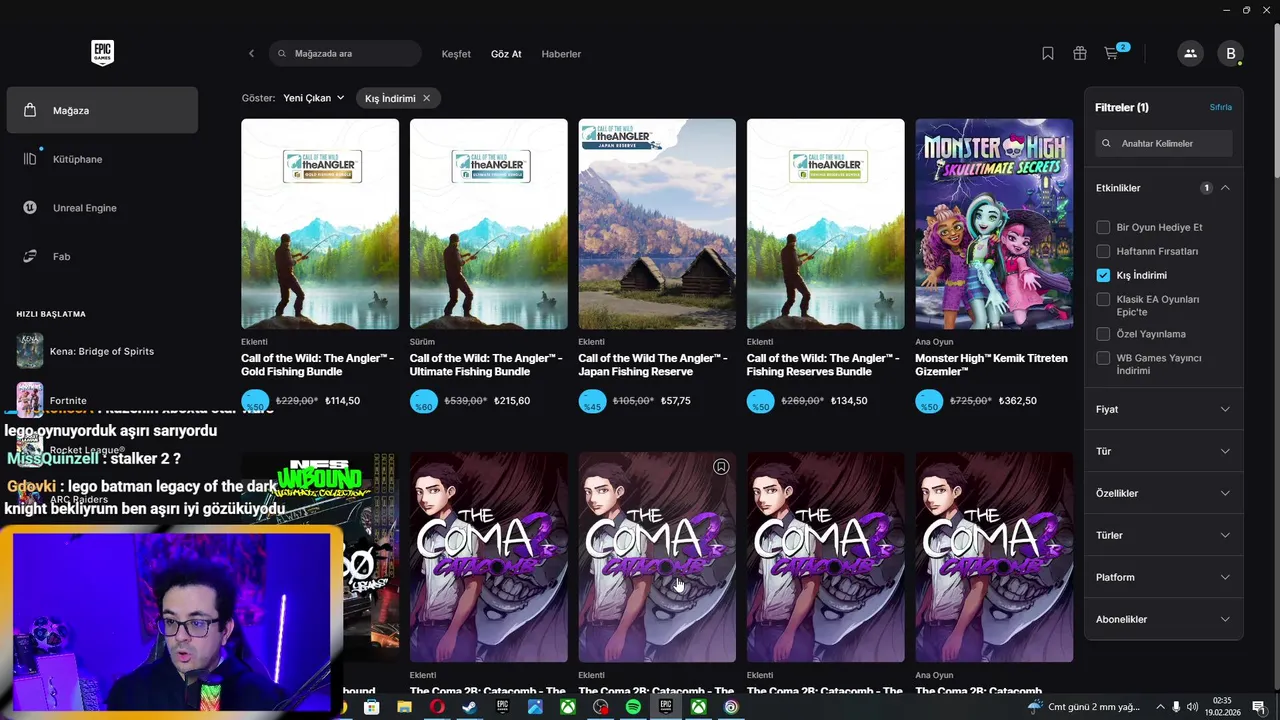Open Unreal Engine in the sidebar
The width and height of the screenshot is (1280, 720).
point(102,208)
